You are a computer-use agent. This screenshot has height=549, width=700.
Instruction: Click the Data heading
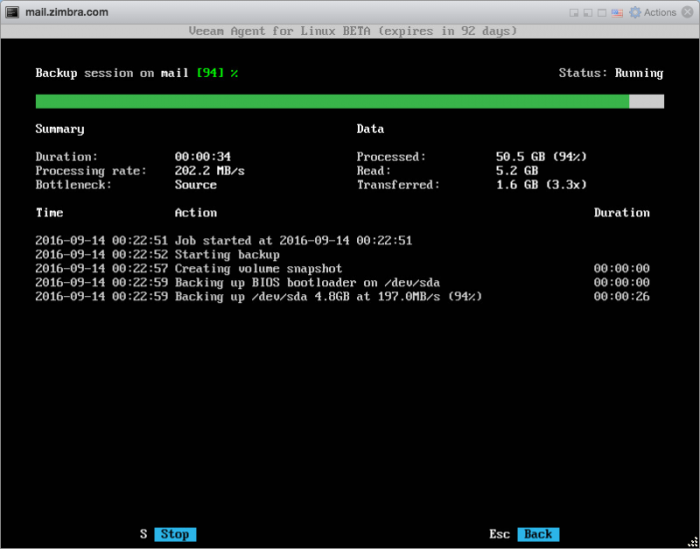point(370,129)
